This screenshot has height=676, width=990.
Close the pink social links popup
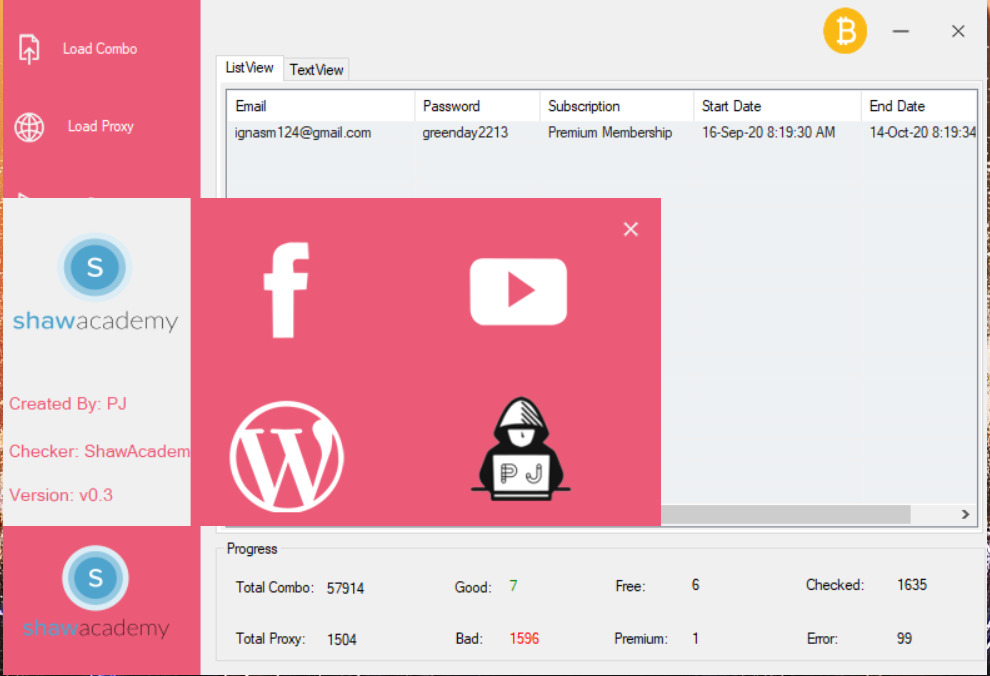(631, 229)
